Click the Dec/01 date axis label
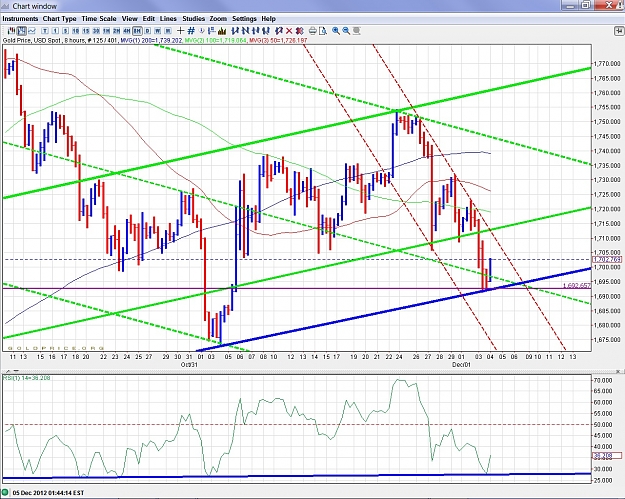625x499 pixels. click(x=461, y=364)
